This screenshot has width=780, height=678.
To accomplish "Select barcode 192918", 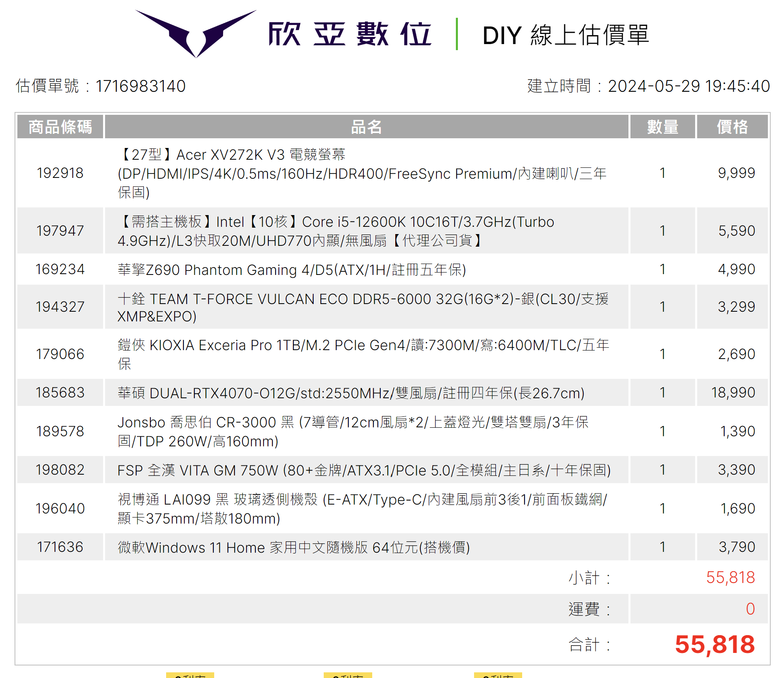I will click(x=60, y=173).
